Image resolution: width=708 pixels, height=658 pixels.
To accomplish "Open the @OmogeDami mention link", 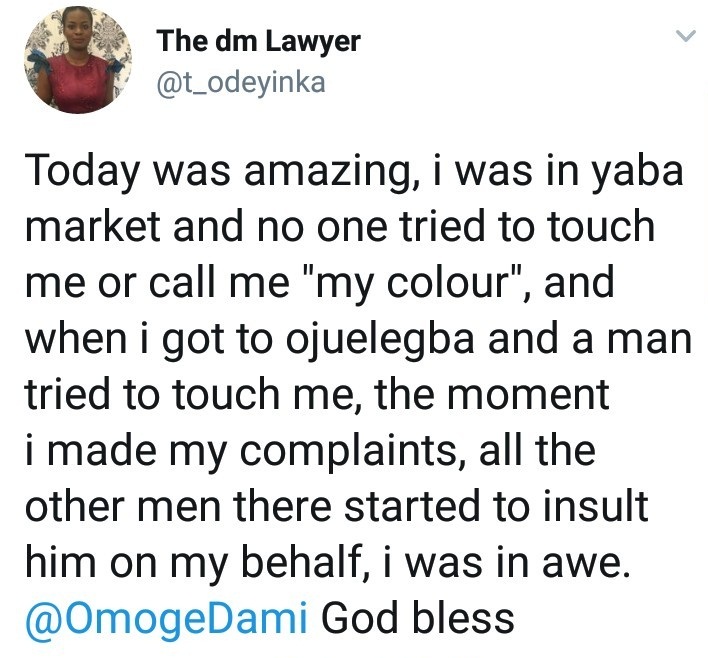I will (x=166, y=618).
